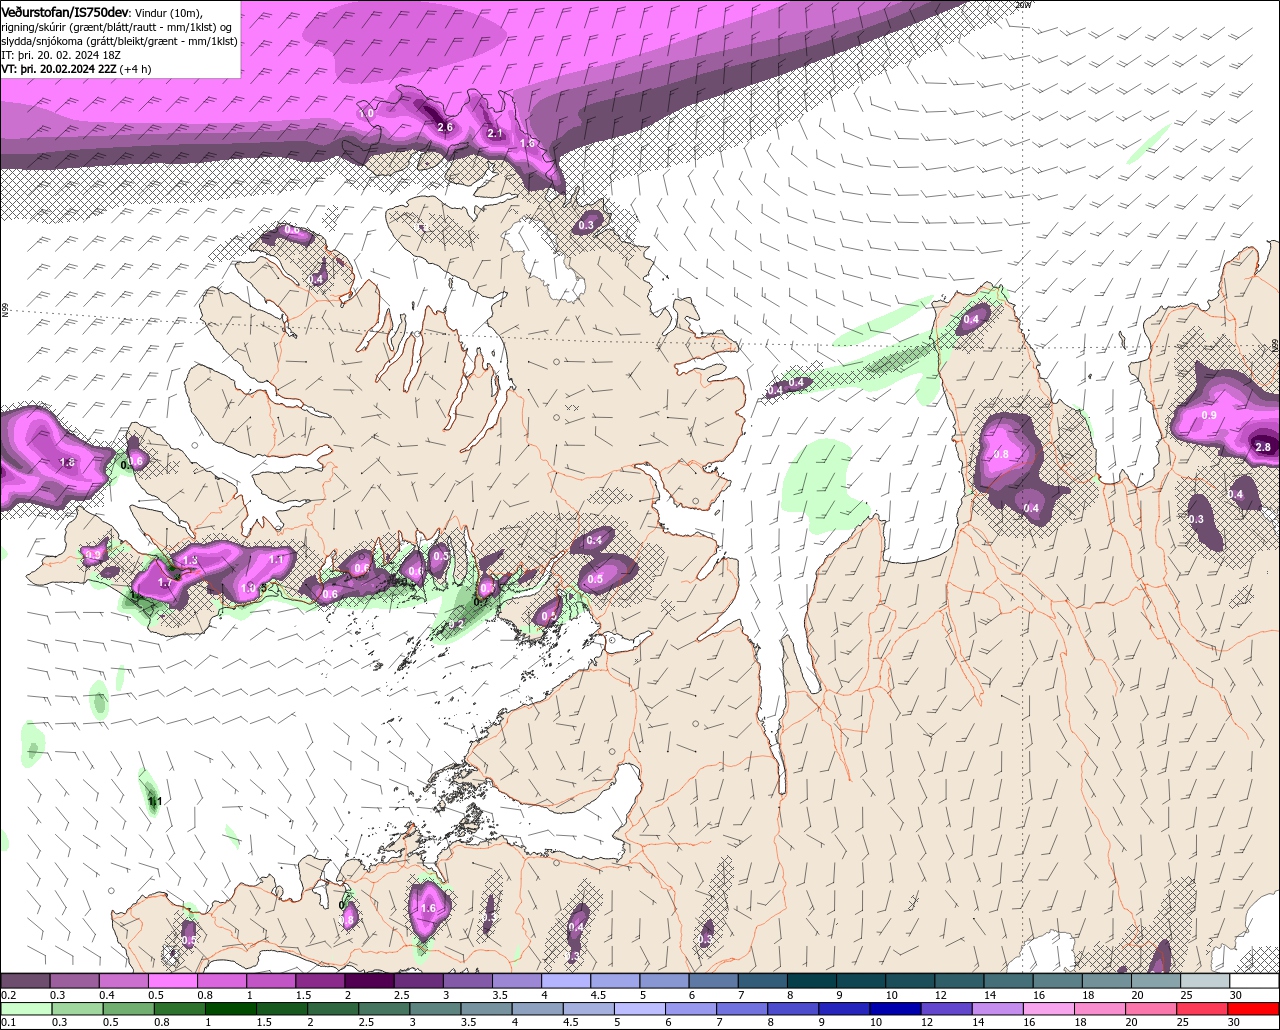
Task: Click the dark plum 0.2 swatch in upper snow scale
Action: [x=25, y=981]
